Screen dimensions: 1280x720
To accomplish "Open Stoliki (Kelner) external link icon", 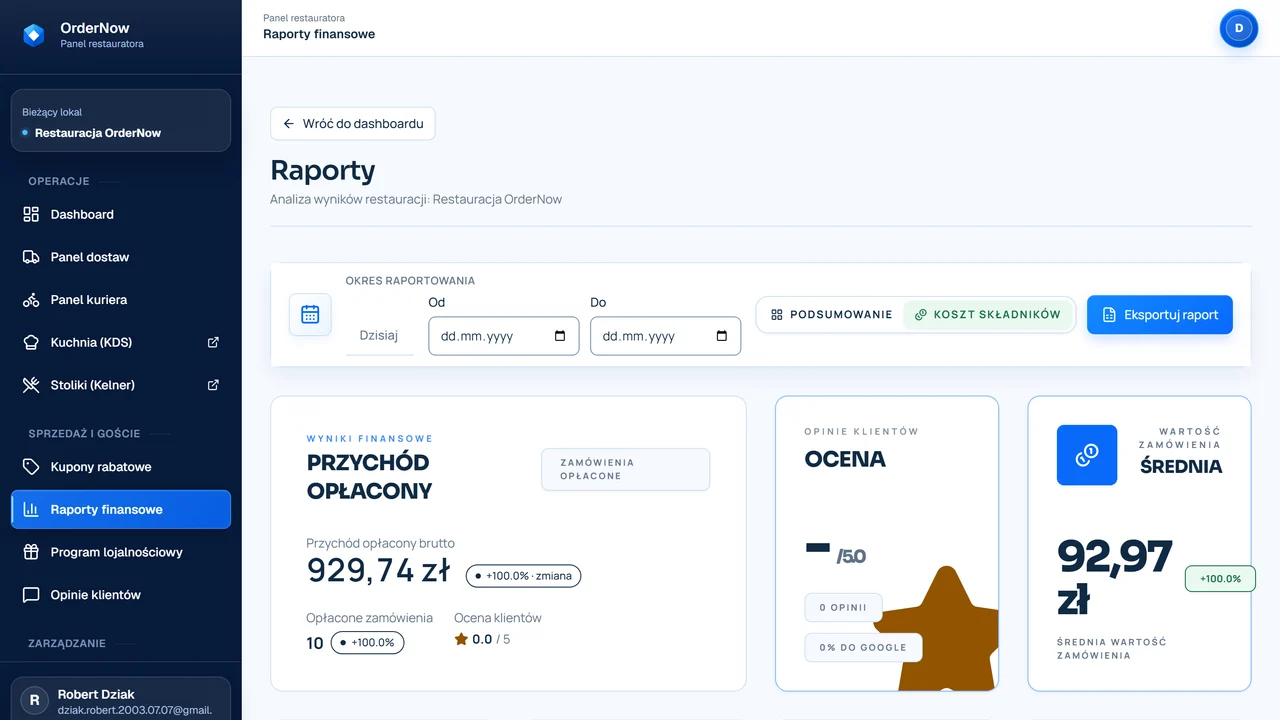I will (x=213, y=385).
